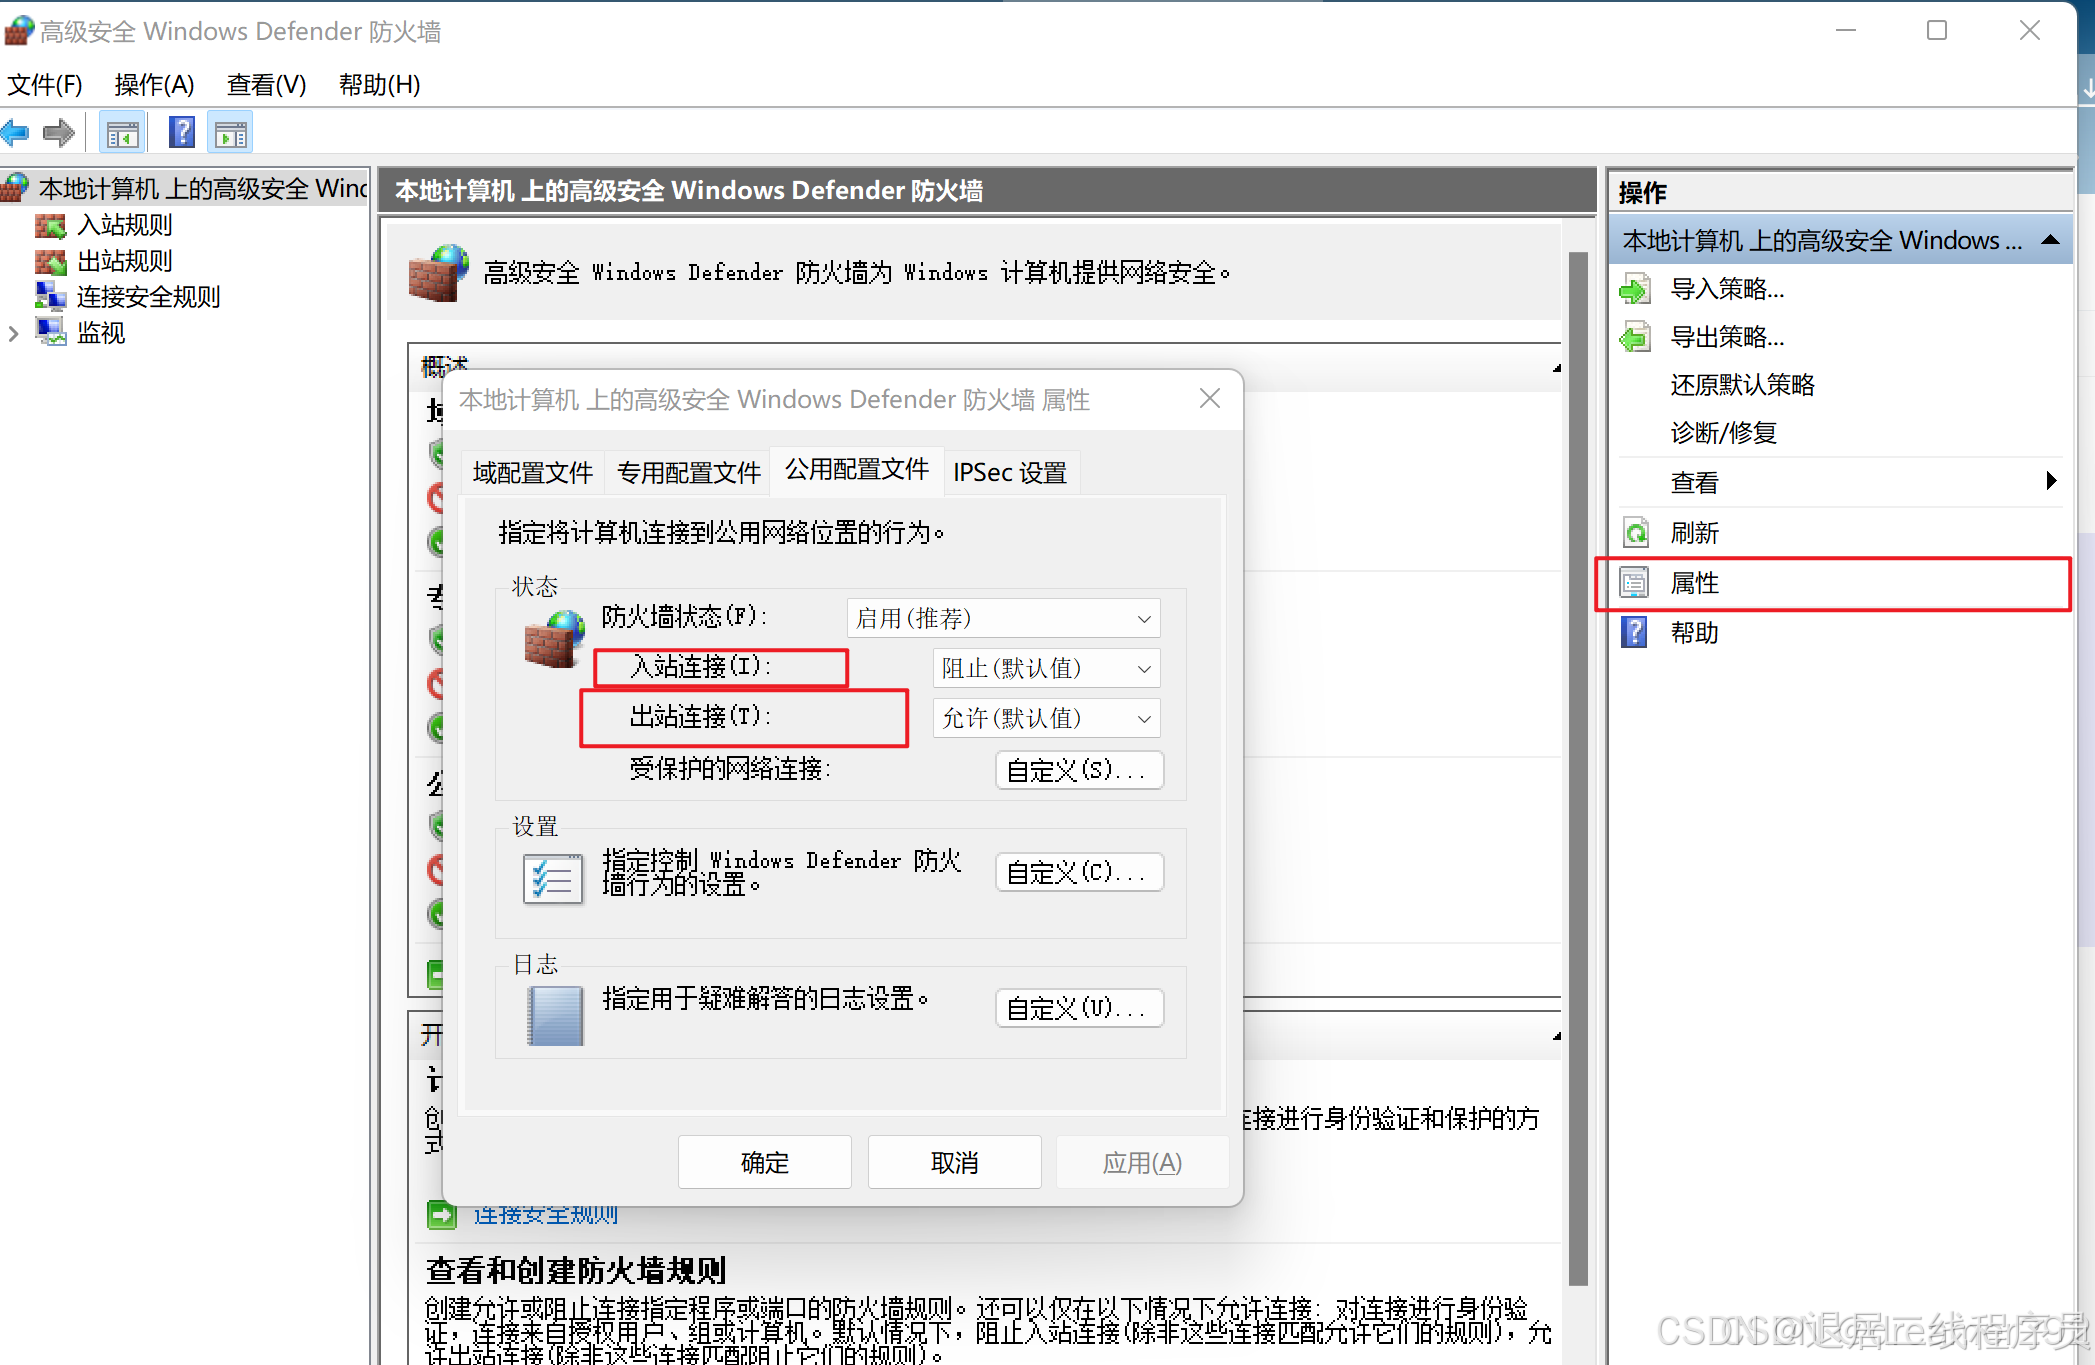Open the Action (操作) menu

pyautogui.click(x=154, y=85)
